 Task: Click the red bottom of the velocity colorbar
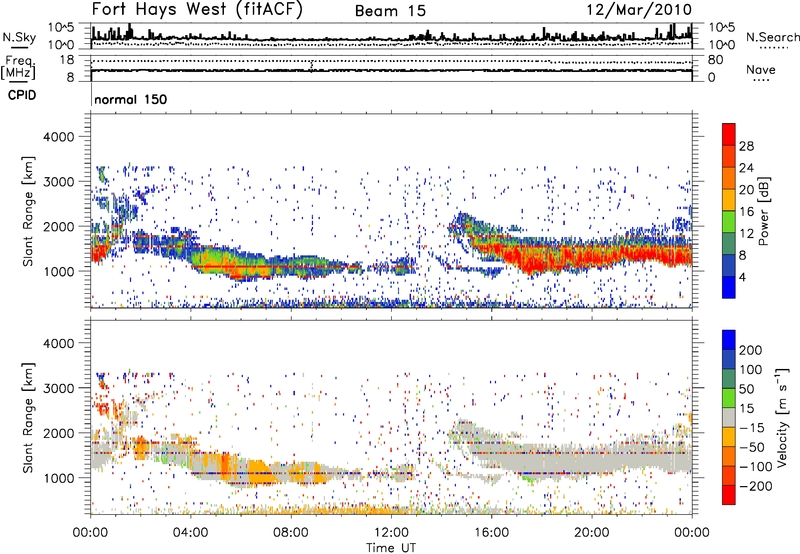tap(729, 495)
